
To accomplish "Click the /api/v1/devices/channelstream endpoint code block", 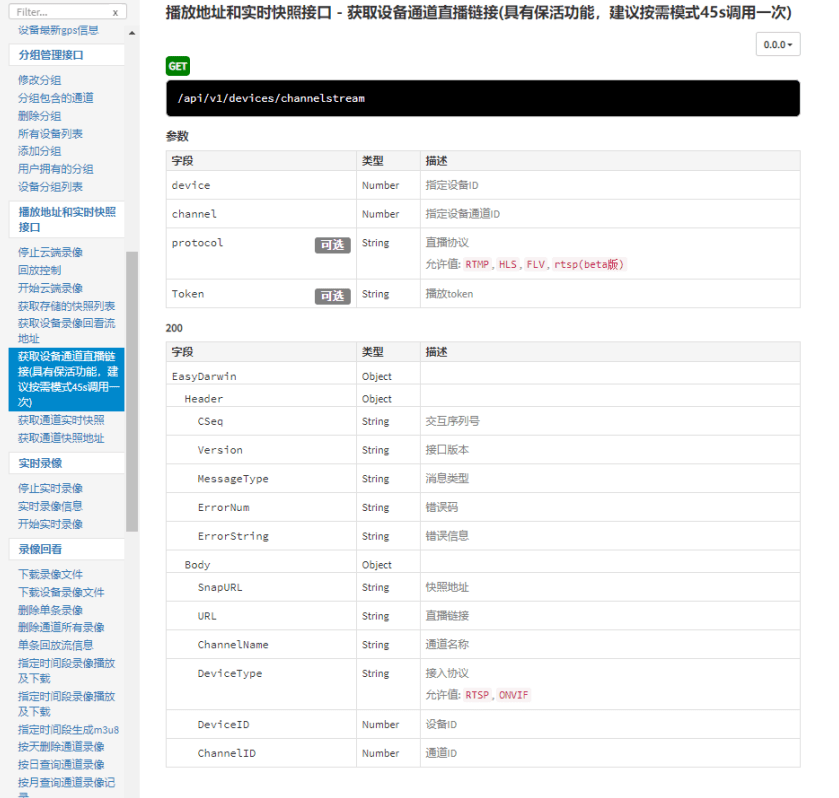I will coord(482,98).
